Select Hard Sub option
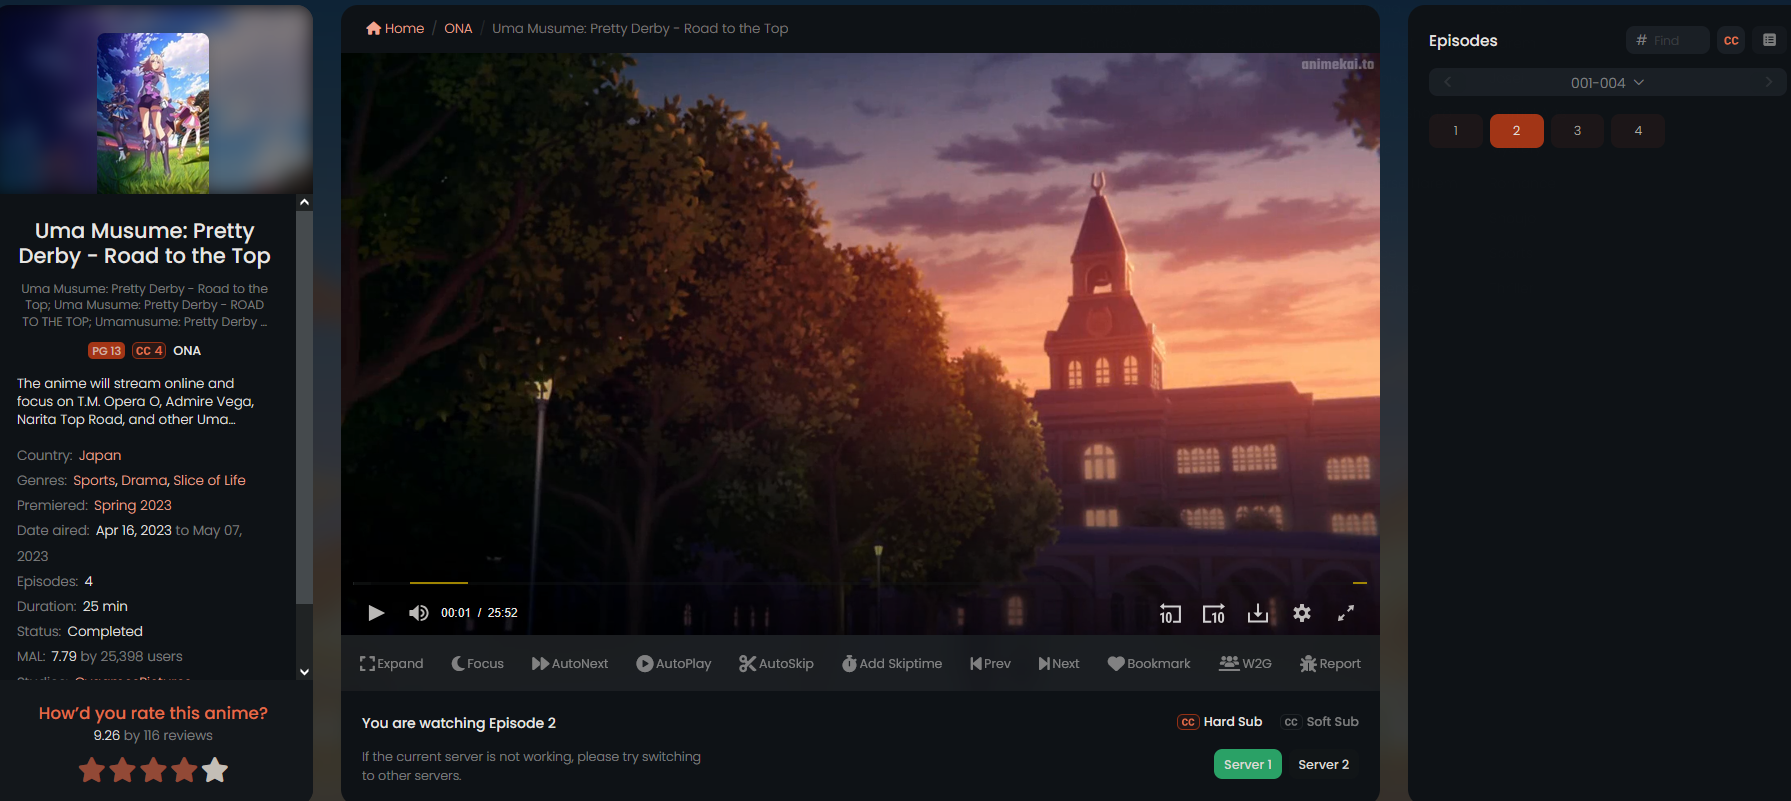Image resolution: width=1791 pixels, height=801 pixels. tap(1220, 722)
